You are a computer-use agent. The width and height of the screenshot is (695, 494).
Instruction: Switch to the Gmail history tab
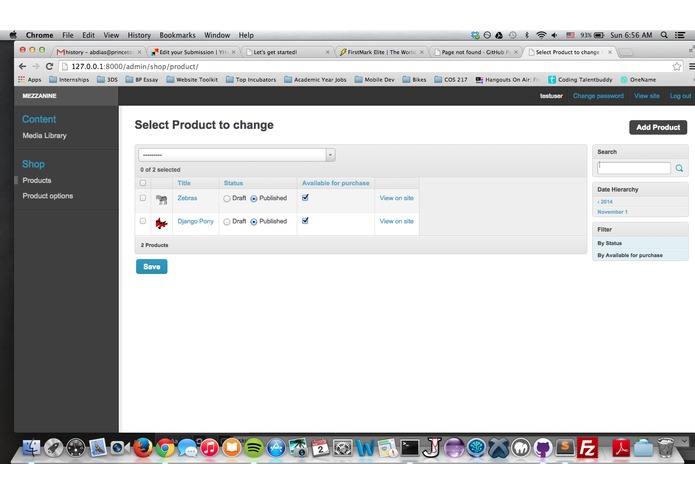98,52
